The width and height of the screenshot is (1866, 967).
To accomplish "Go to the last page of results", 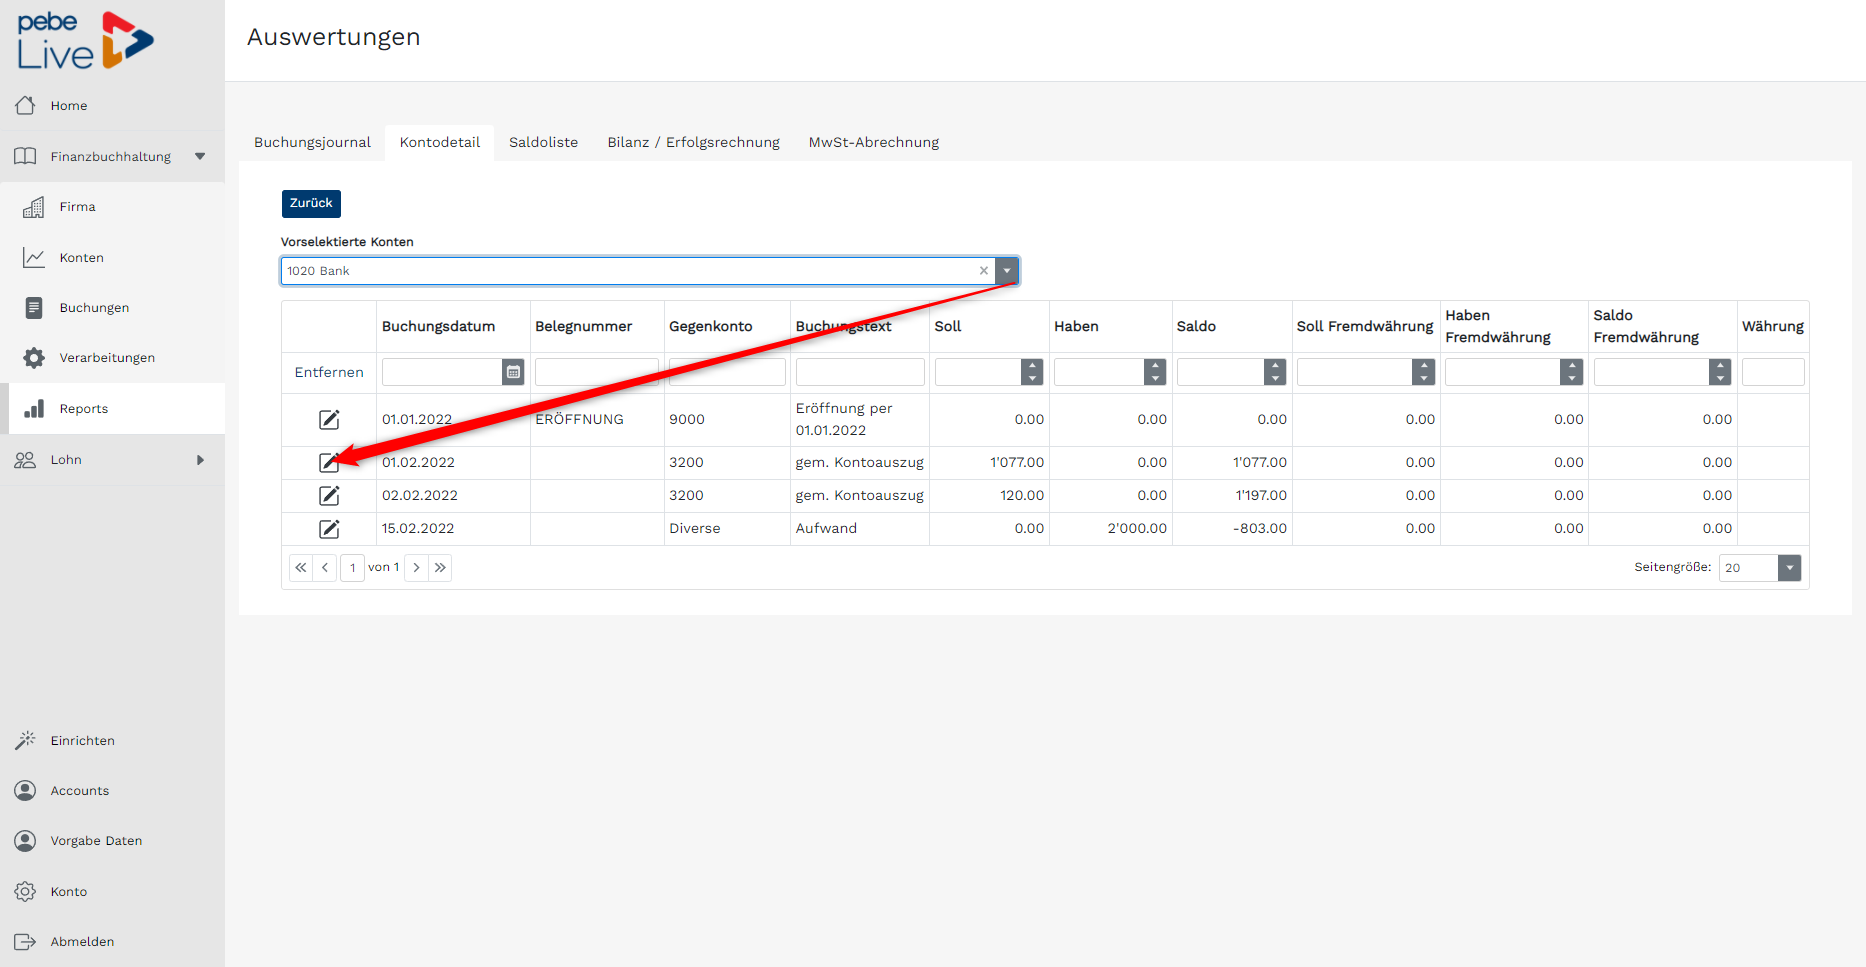I will click(441, 568).
